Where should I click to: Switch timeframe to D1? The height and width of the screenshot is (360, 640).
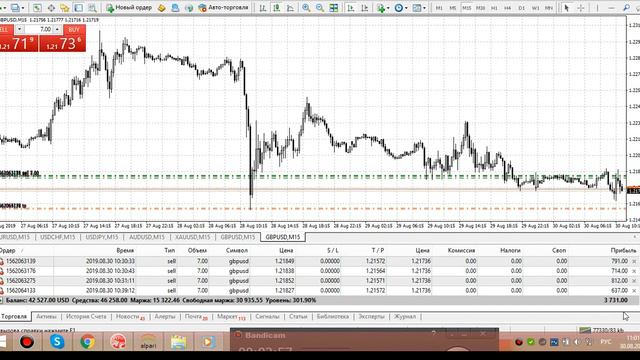pos(521,8)
